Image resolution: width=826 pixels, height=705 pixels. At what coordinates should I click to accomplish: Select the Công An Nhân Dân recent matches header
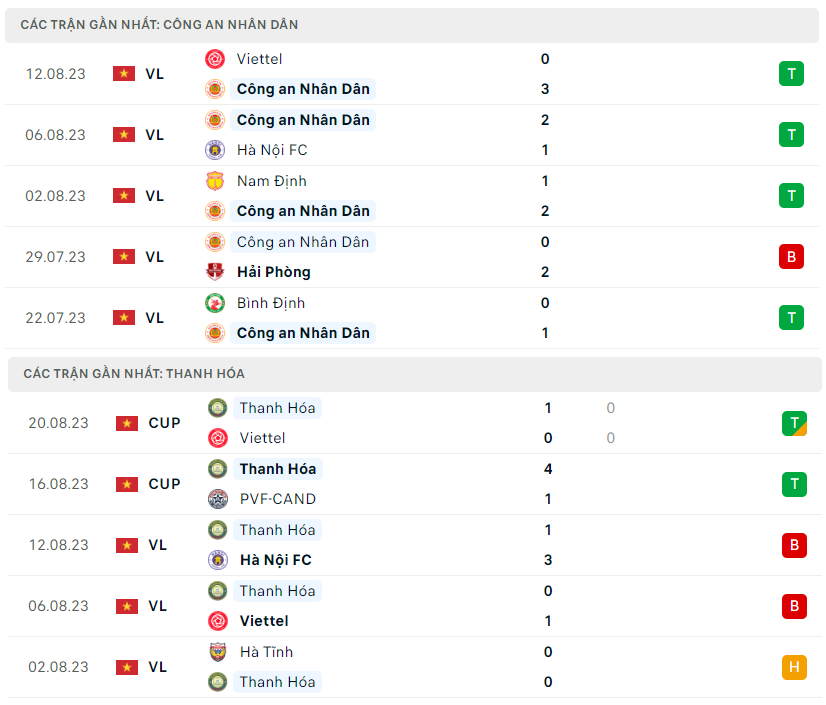tap(159, 25)
